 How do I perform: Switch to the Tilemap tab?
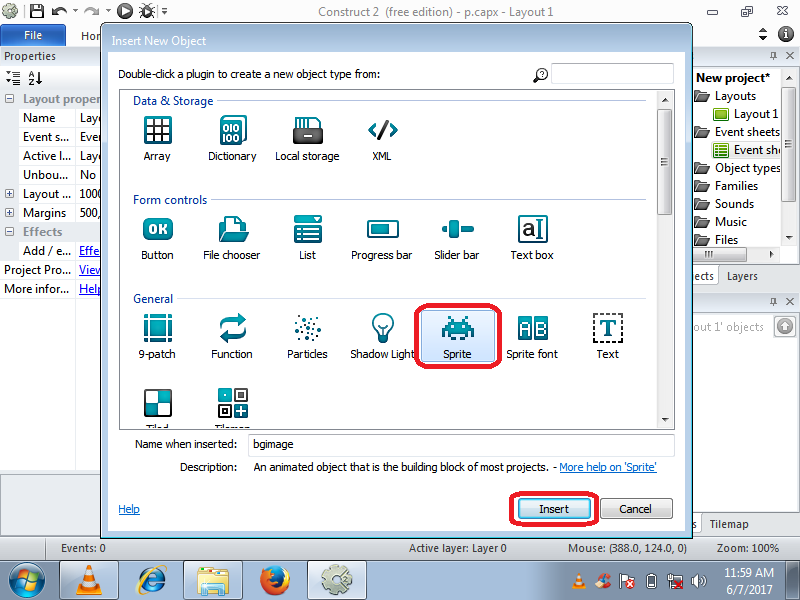pos(729,524)
